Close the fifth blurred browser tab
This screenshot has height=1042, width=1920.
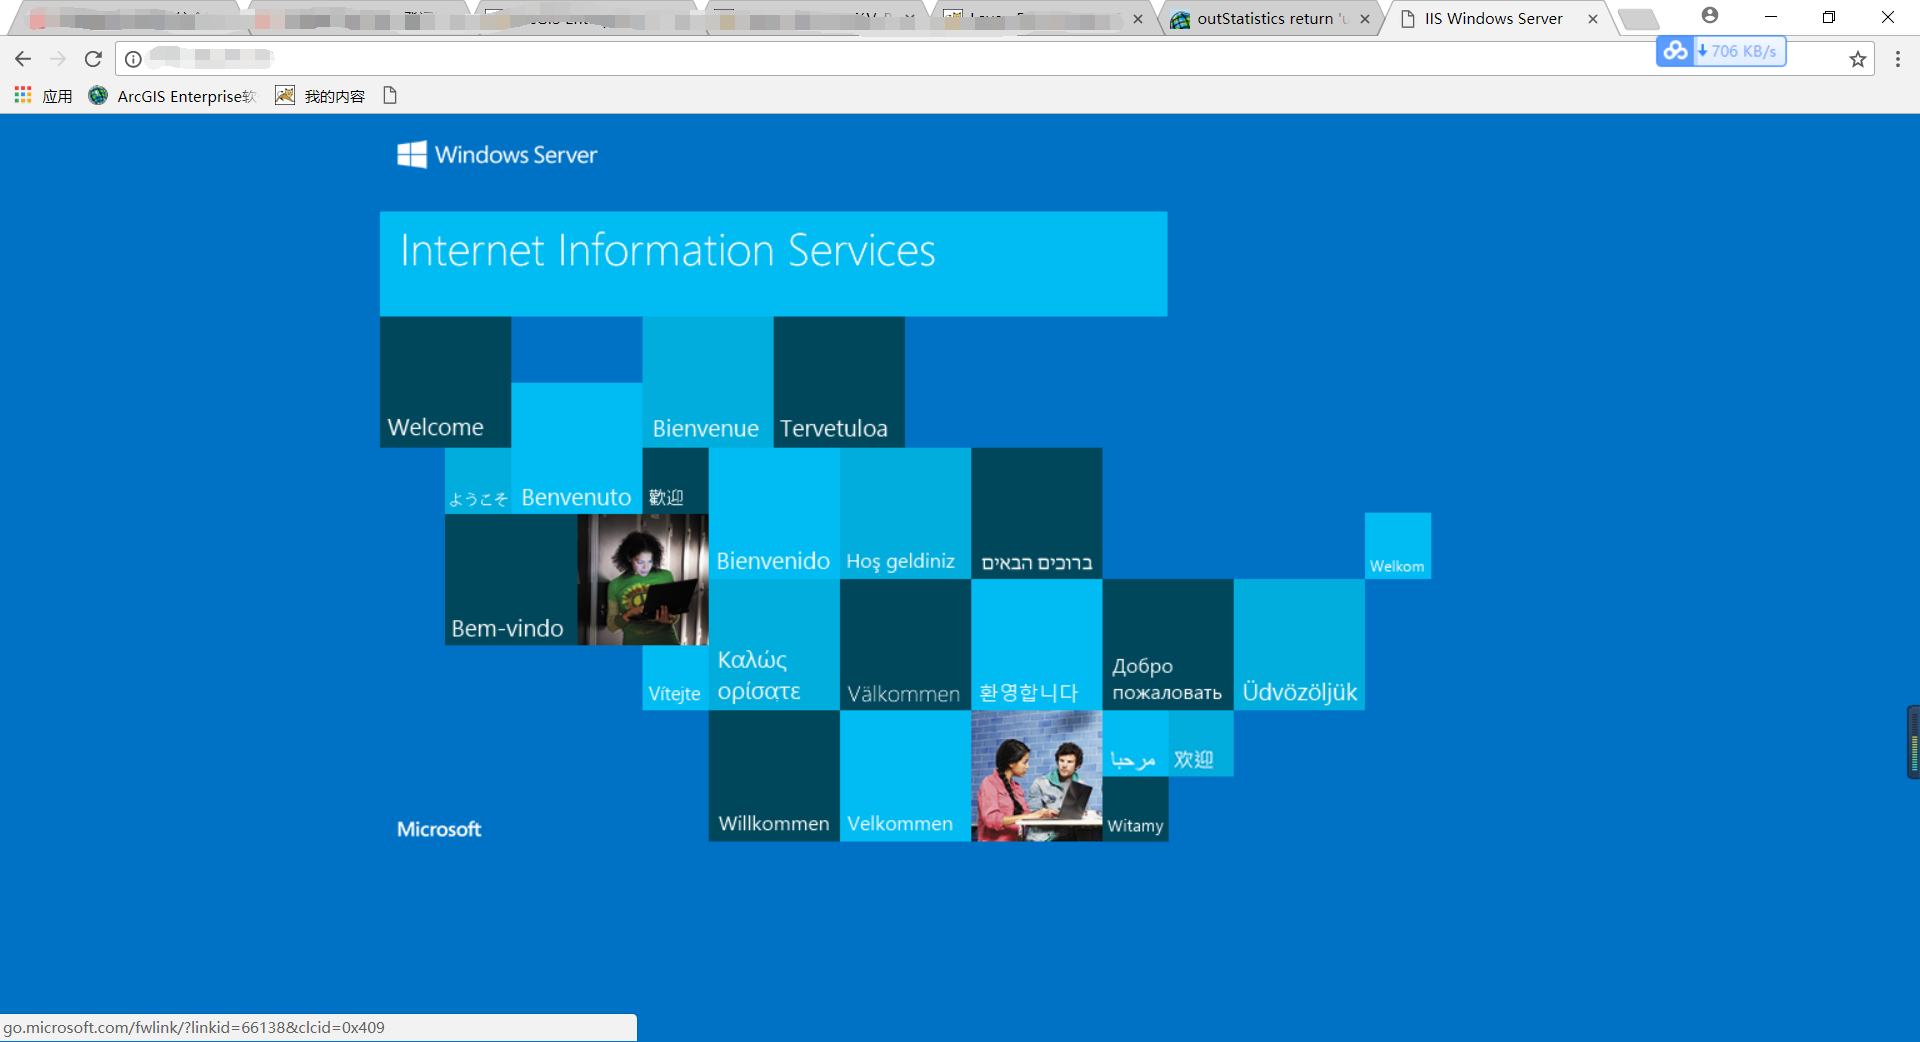(x=1138, y=19)
